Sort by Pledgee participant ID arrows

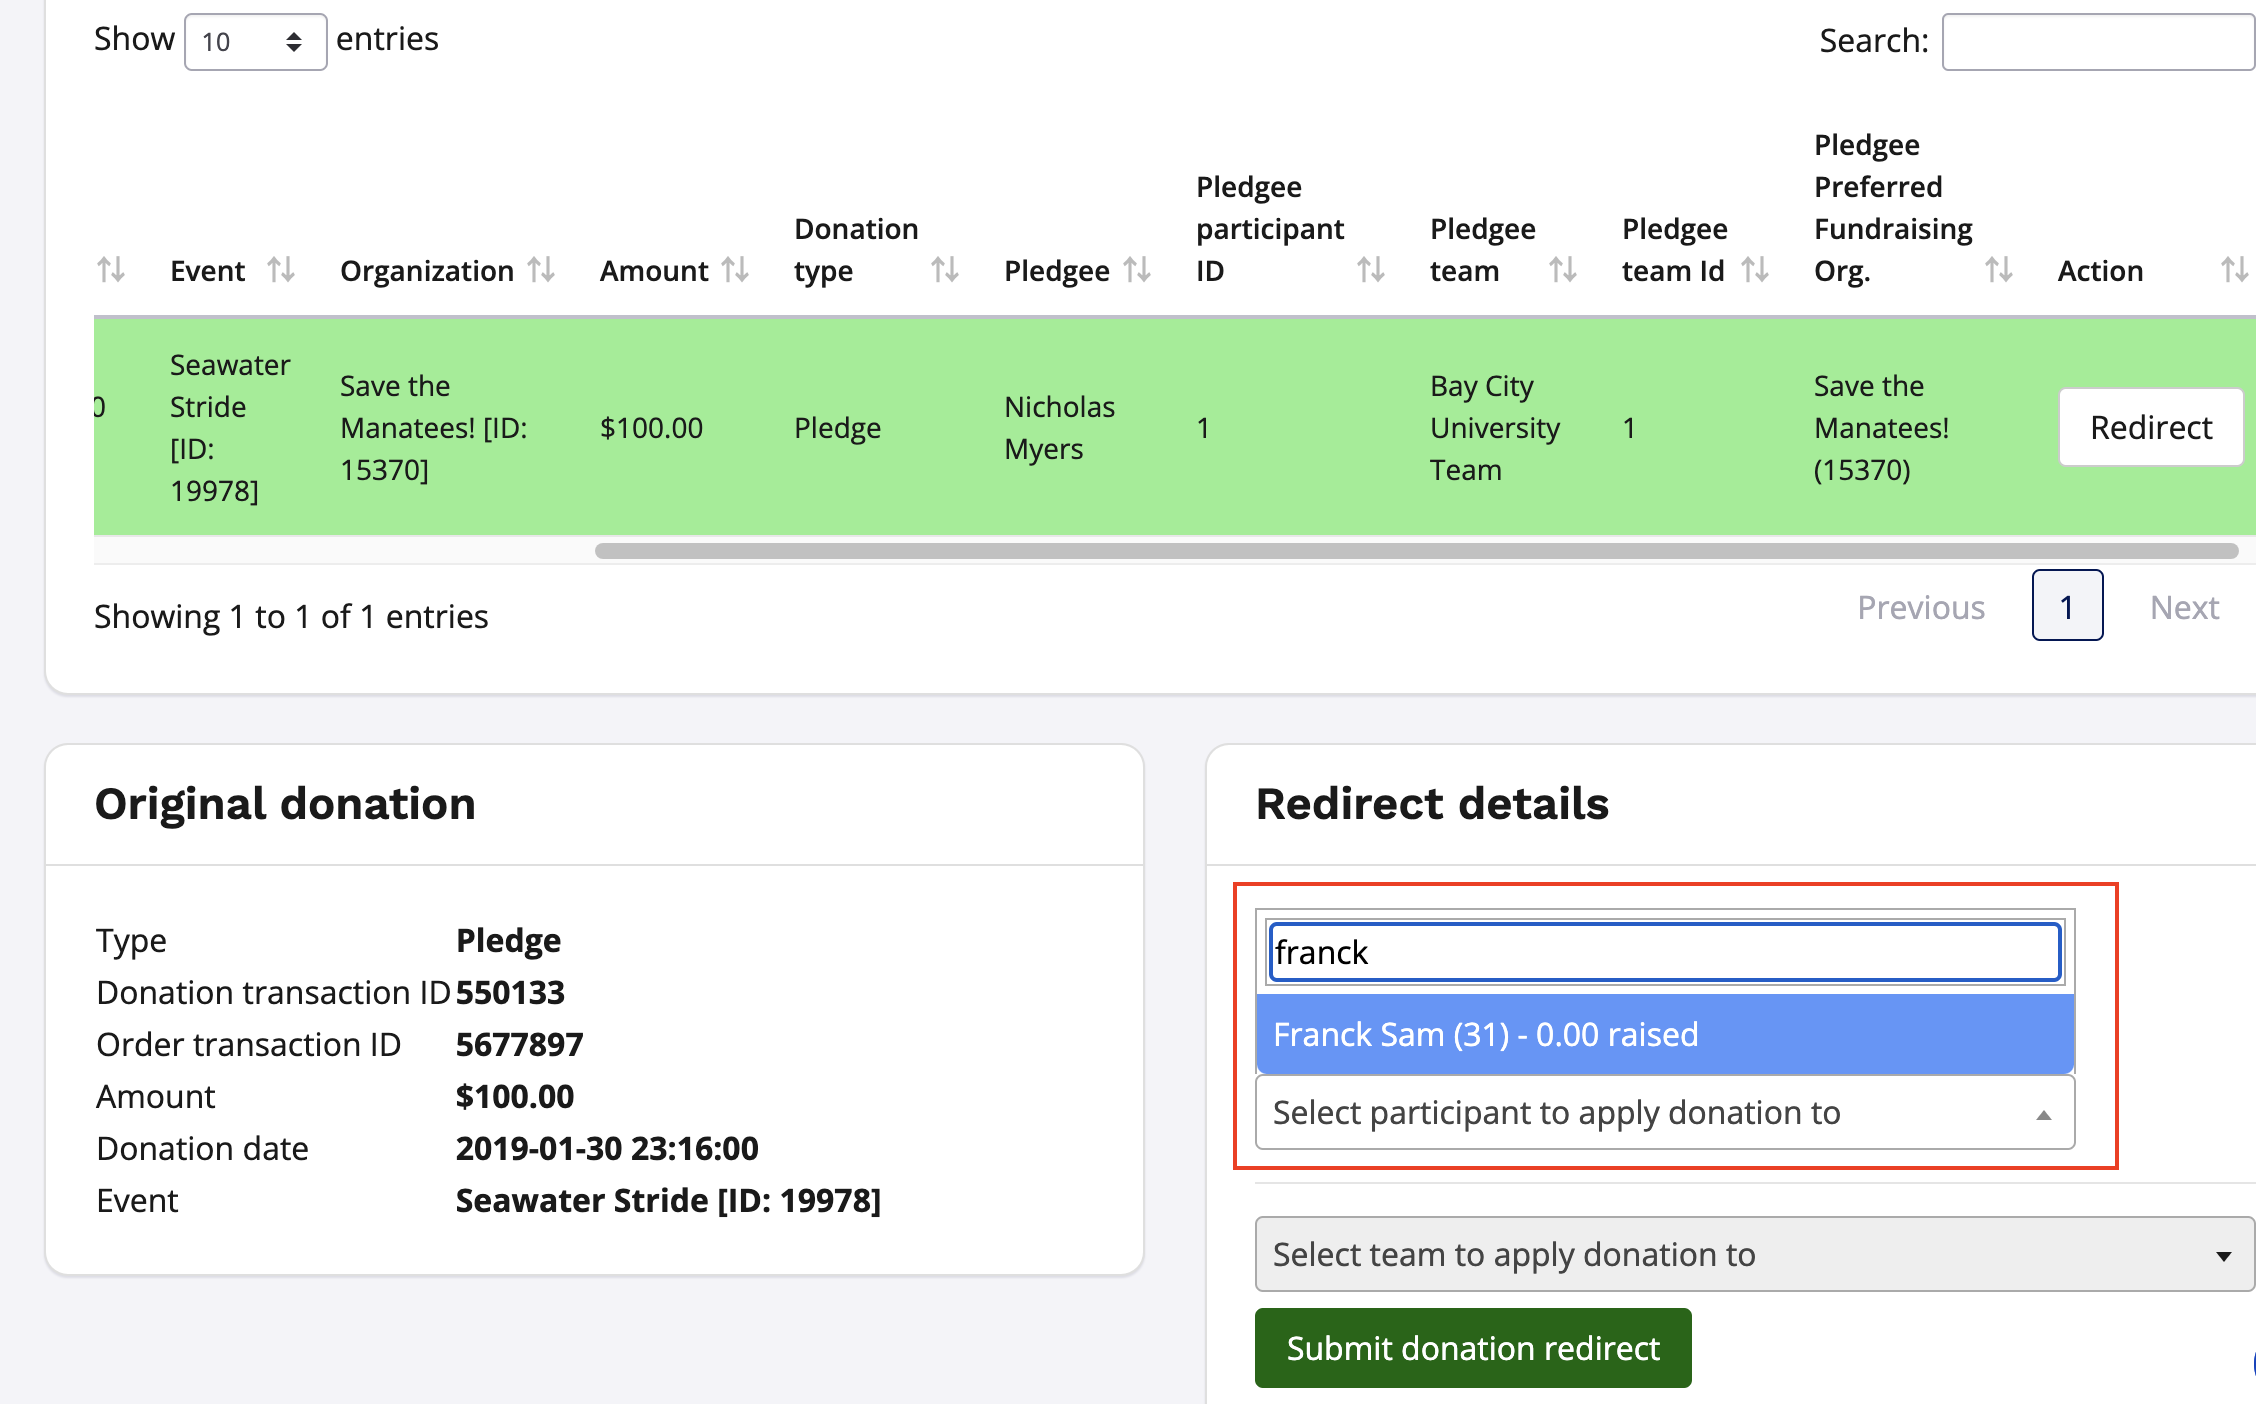click(1370, 270)
